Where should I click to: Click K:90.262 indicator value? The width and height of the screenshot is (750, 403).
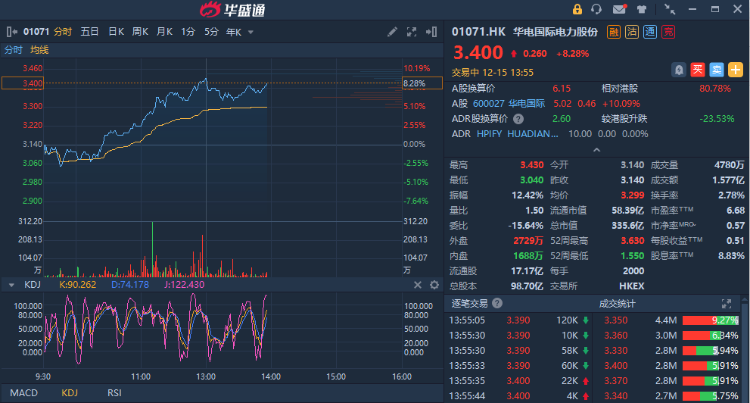coord(77,285)
